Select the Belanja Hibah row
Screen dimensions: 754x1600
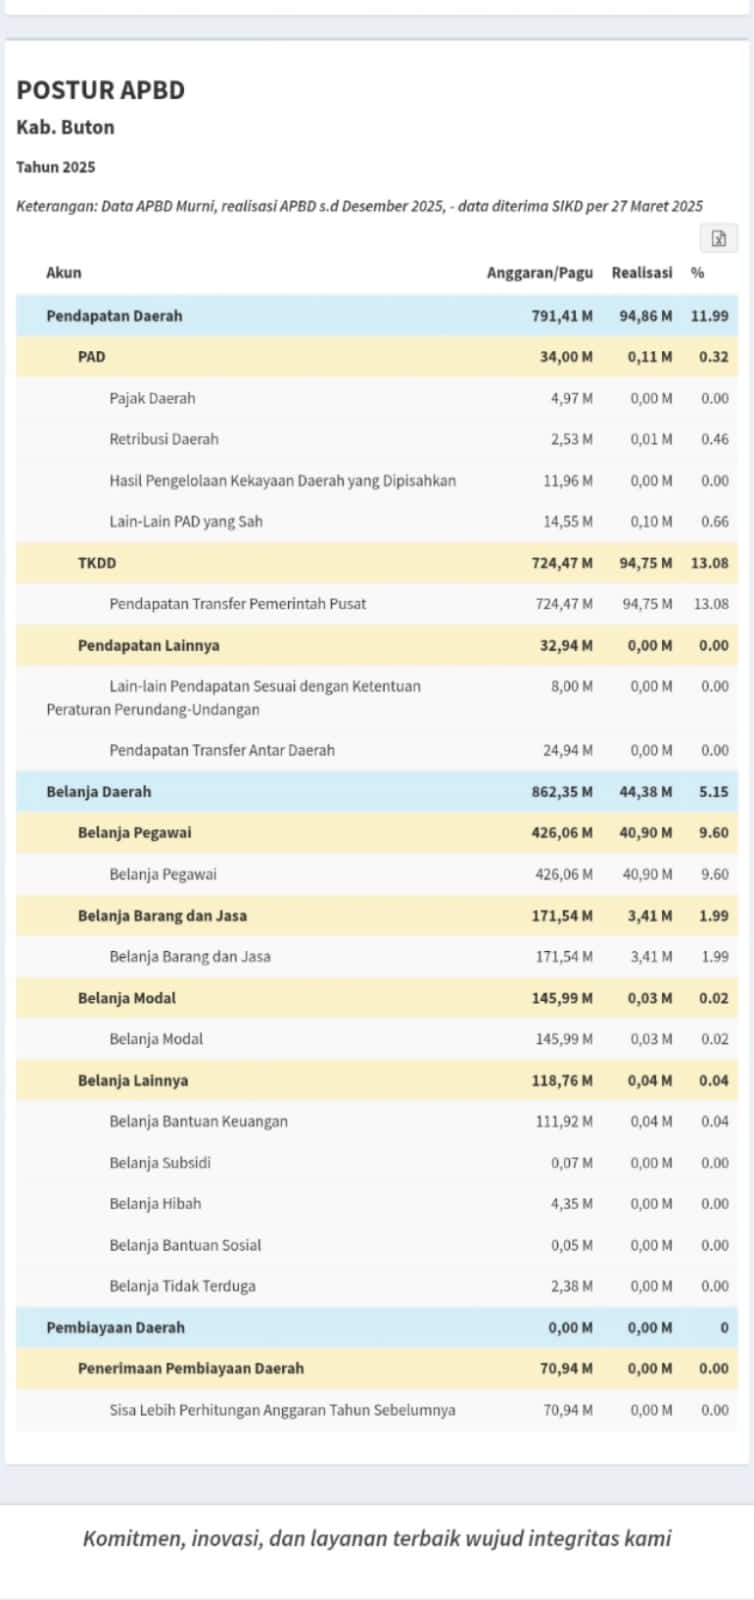[155, 1204]
